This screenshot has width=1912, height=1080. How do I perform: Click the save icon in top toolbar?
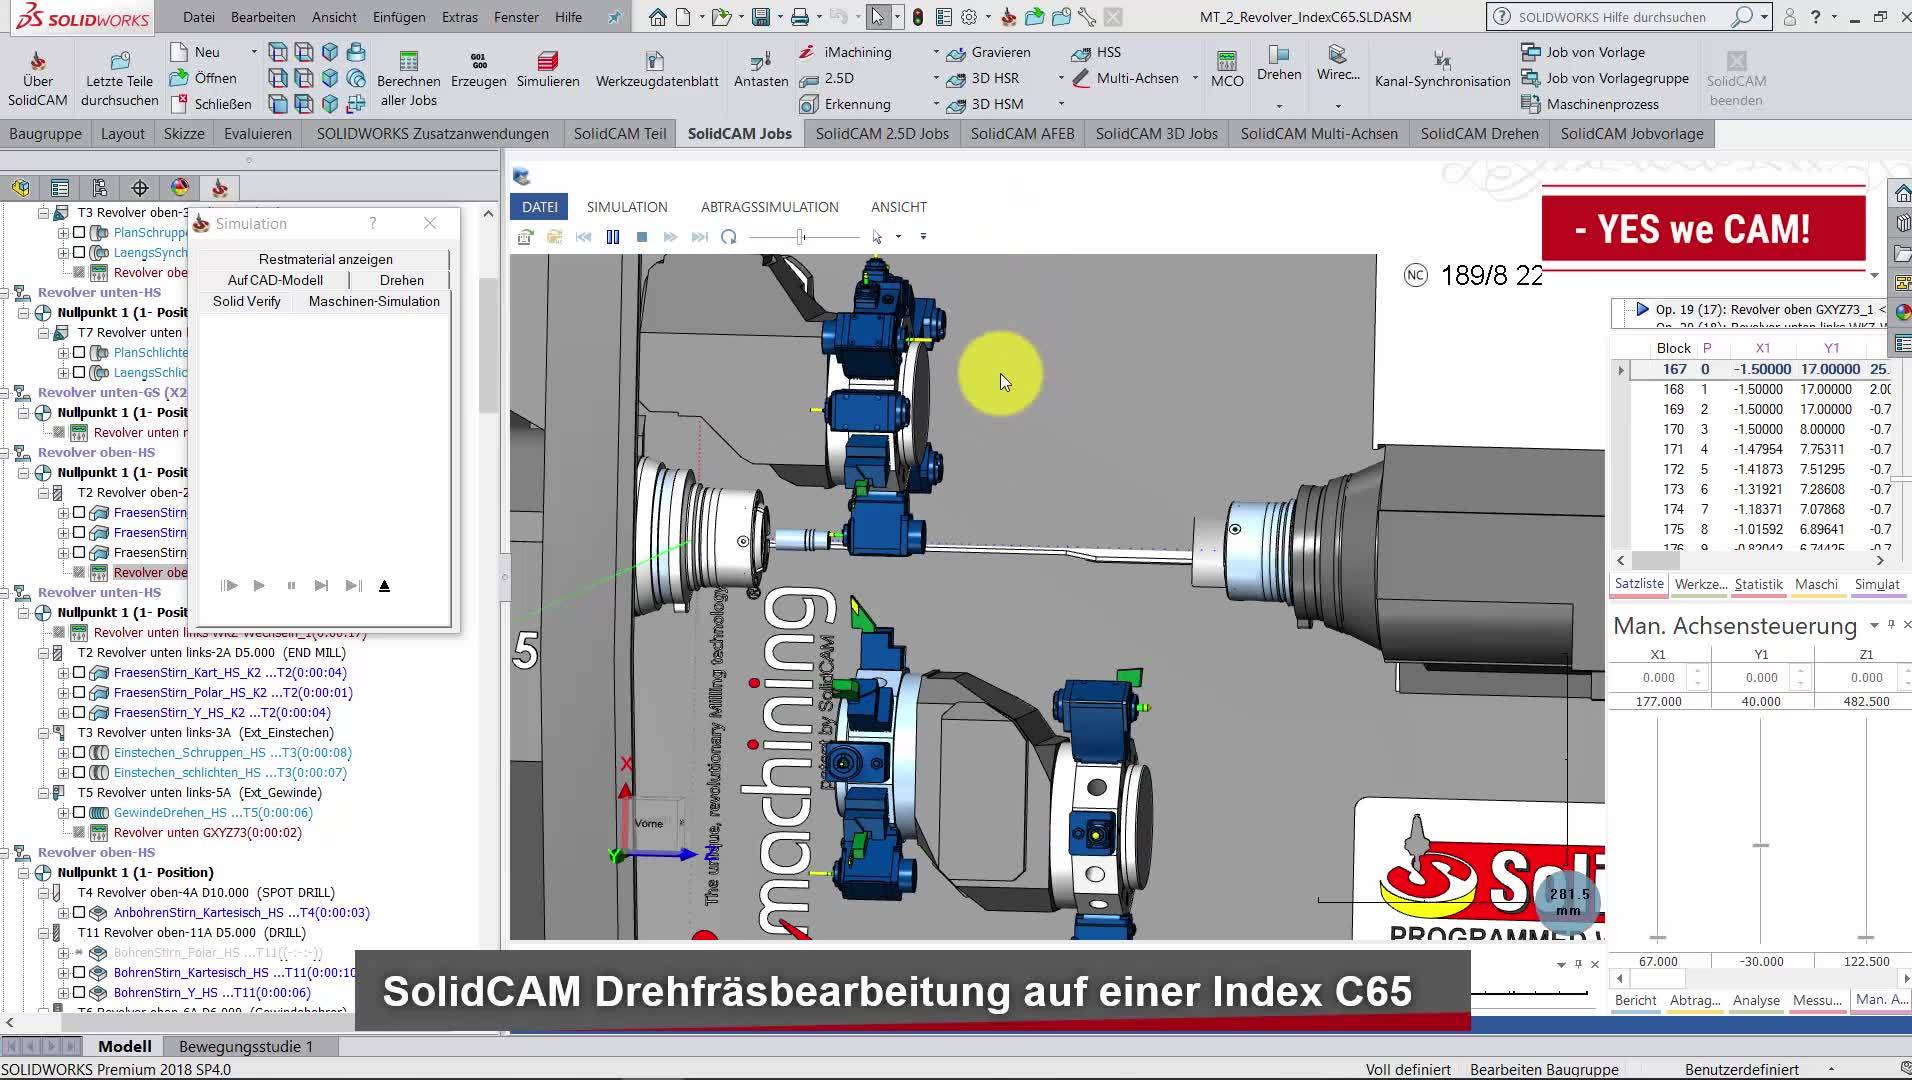(x=762, y=17)
